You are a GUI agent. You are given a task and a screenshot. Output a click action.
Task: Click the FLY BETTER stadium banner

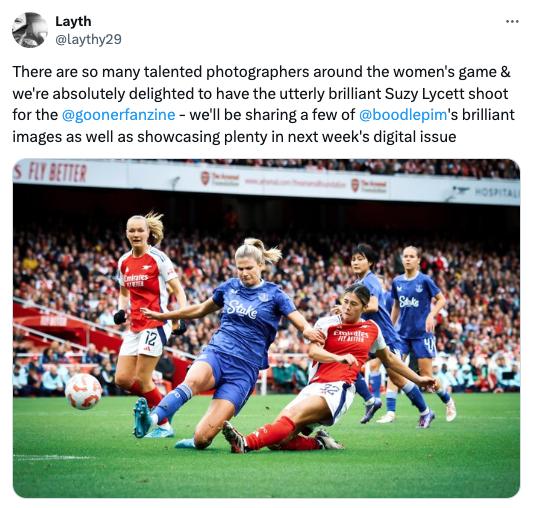coord(51,172)
